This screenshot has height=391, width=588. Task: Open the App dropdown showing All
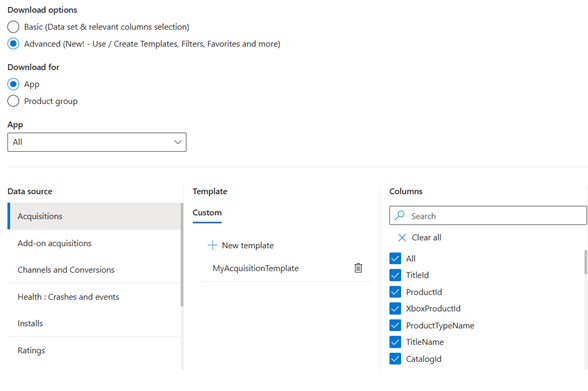[x=97, y=142]
